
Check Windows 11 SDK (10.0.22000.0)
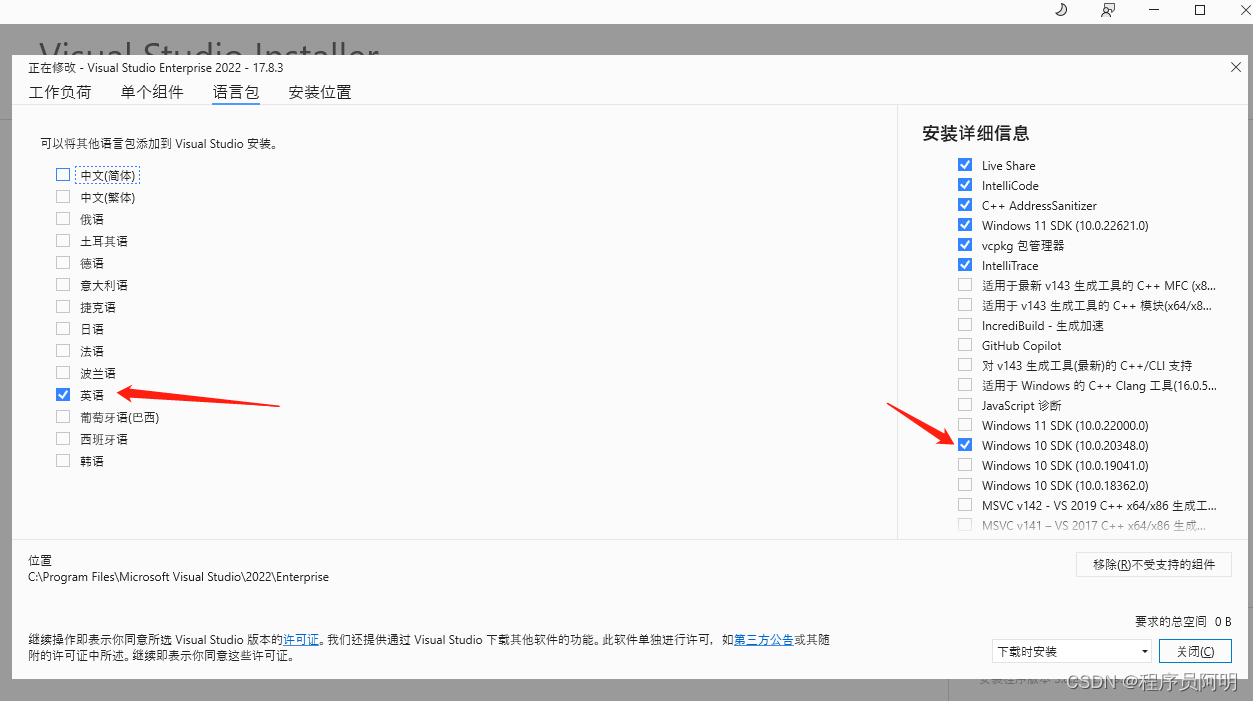pos(965,425)
